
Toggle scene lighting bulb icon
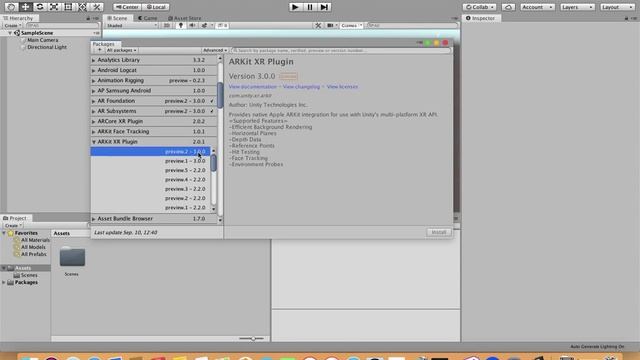tap(181, 25)
